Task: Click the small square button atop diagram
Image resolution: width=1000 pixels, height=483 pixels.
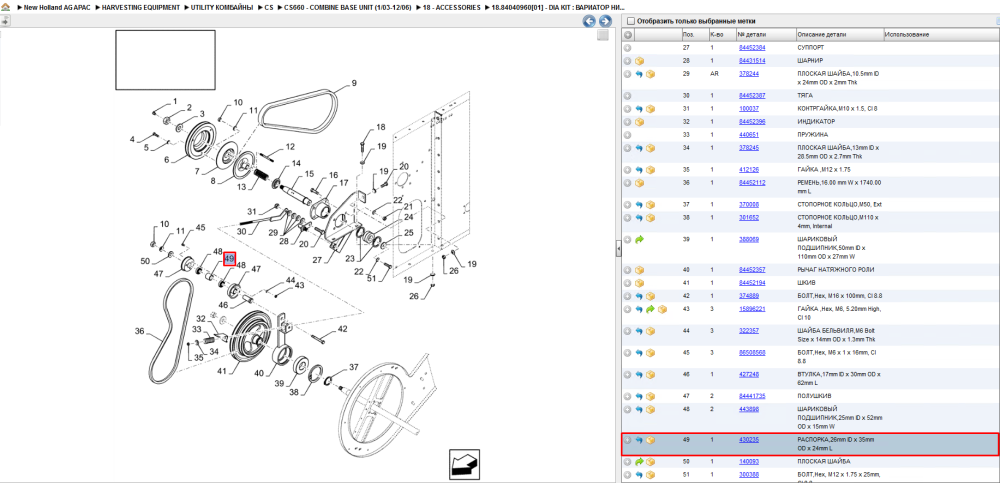Action: (x=603, y=36)
